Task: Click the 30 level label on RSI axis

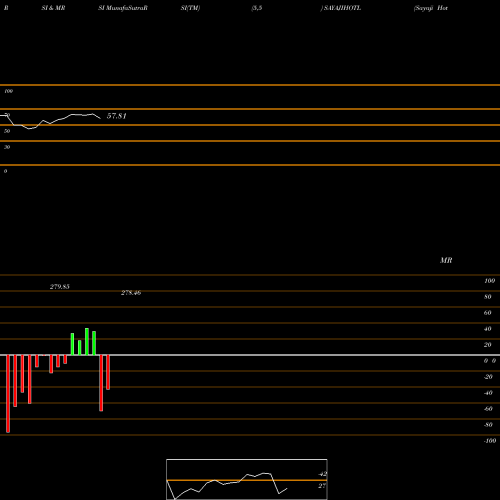Action: pos(7,147)
